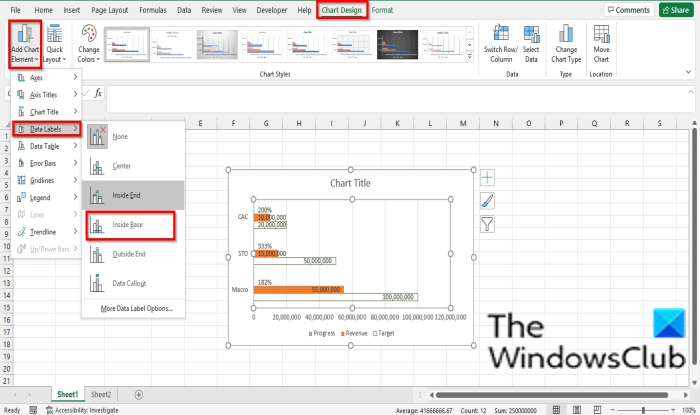Expand the formula bar chevron

point(691,91)
